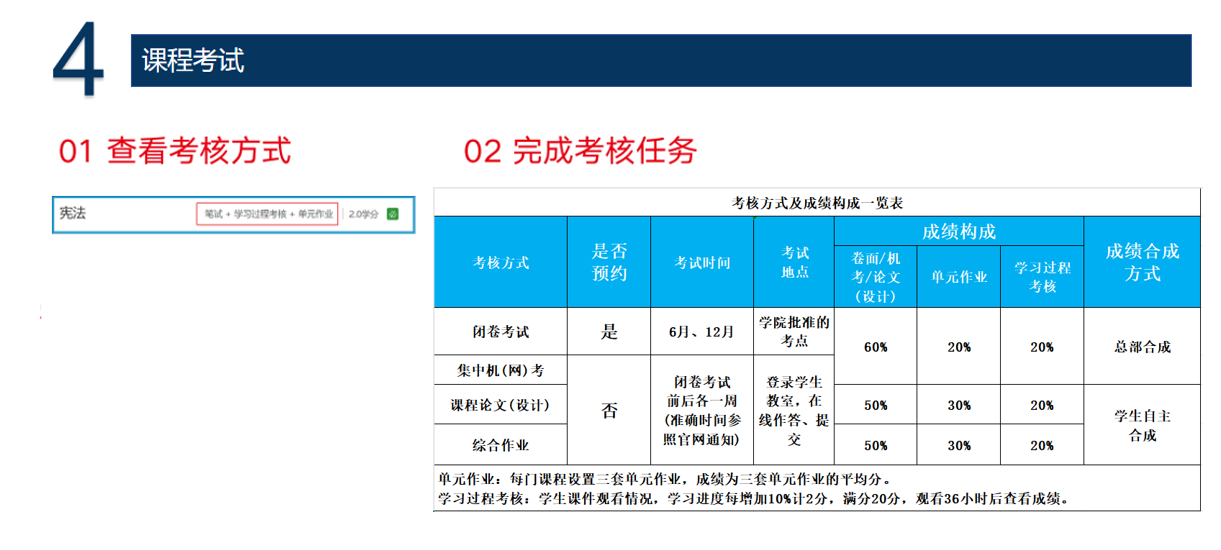Screen dimensions: 1221x550
Task: Select the 课程论文(设计) row label
Action: click(500, 406)
